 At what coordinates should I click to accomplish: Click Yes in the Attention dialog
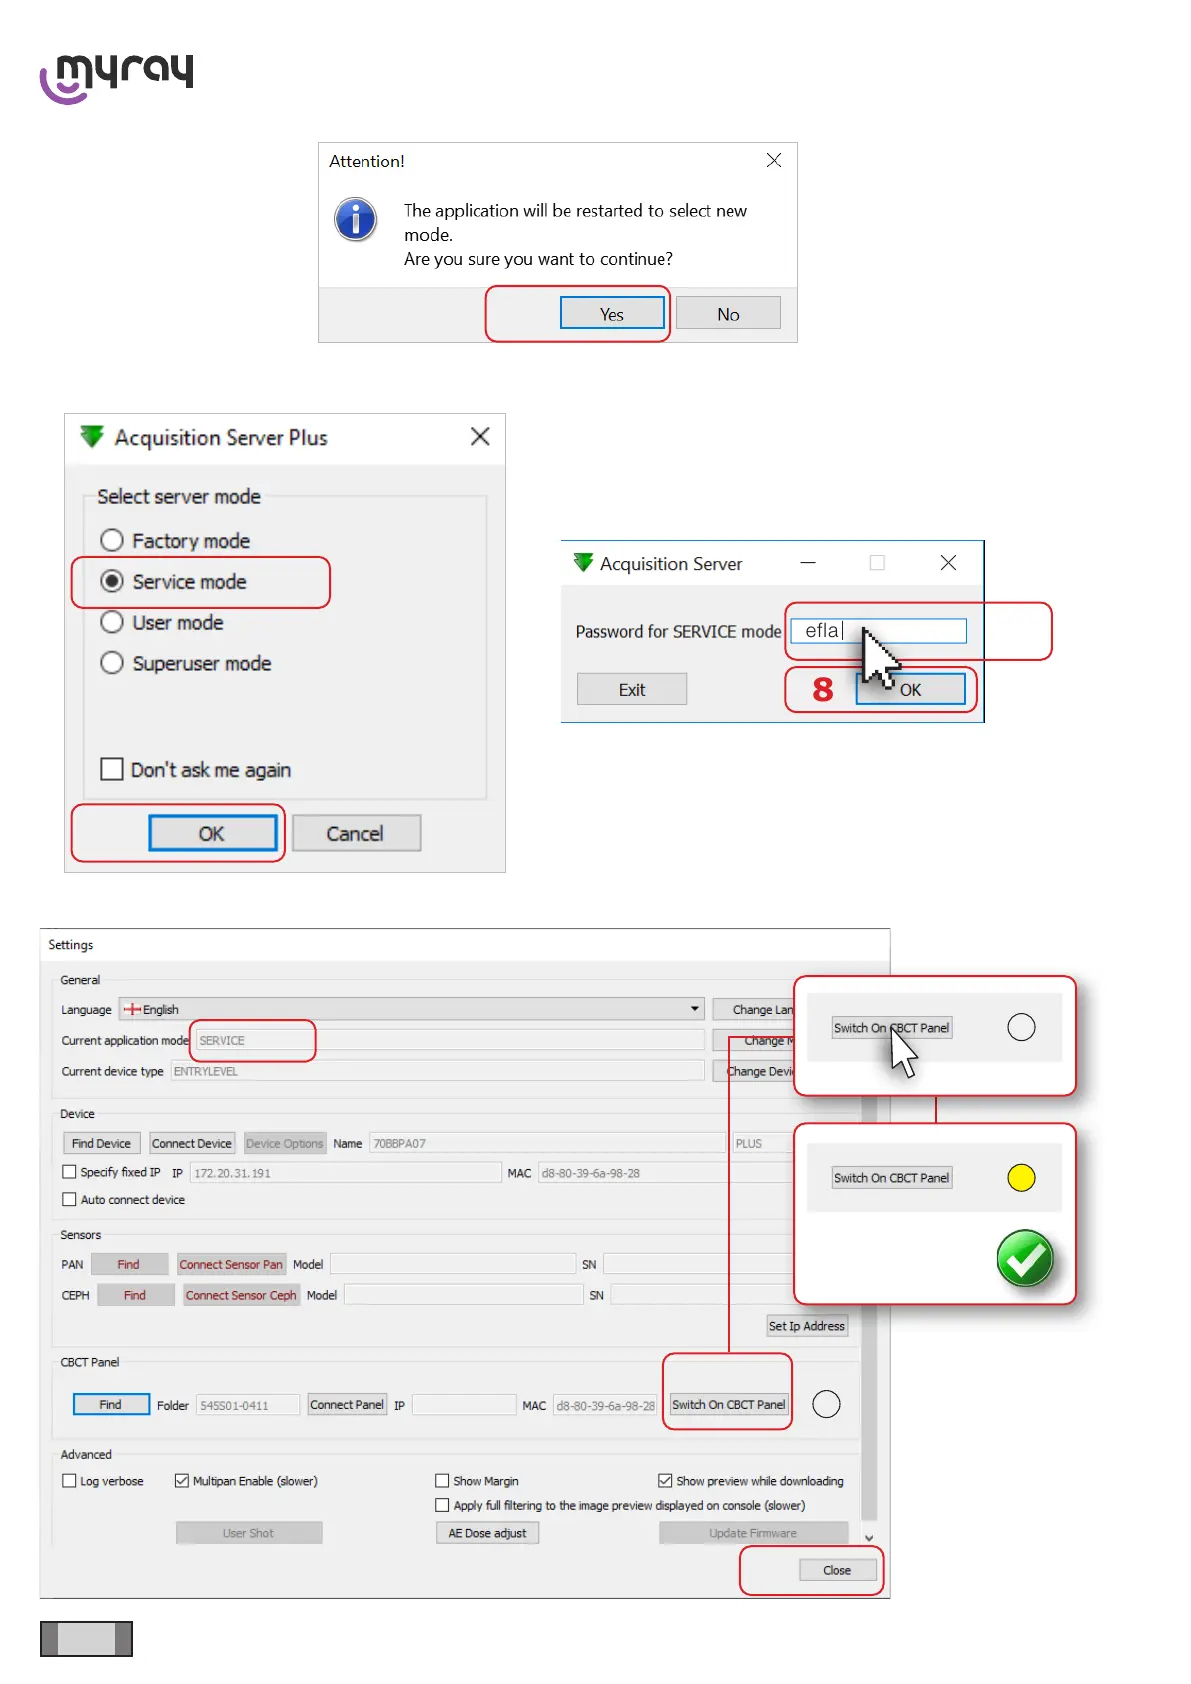click(x=612, y=314)
